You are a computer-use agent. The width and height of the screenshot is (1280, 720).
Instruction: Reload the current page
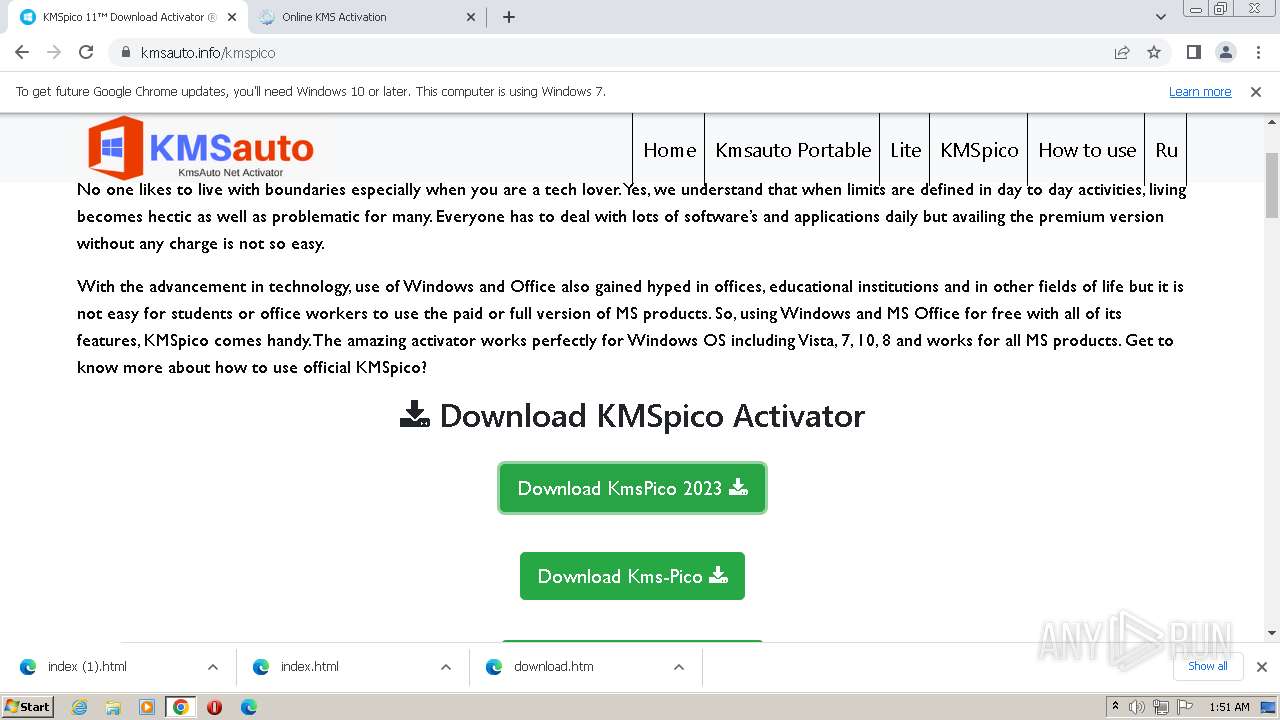[86, 52]
